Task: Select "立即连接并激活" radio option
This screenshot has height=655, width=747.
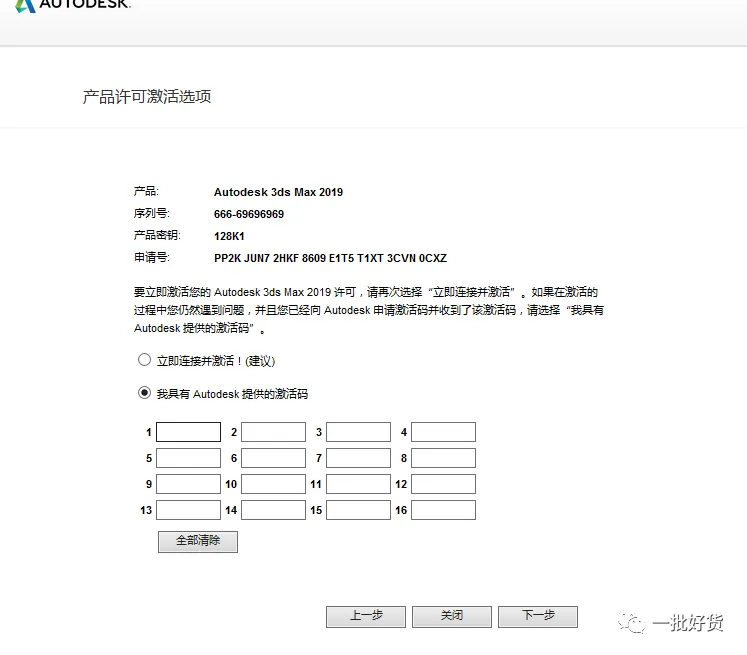Action: tap(144, 360)
